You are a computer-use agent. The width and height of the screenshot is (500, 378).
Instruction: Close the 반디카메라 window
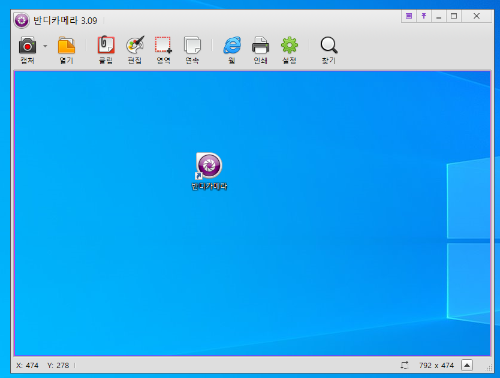pos(477,16)
